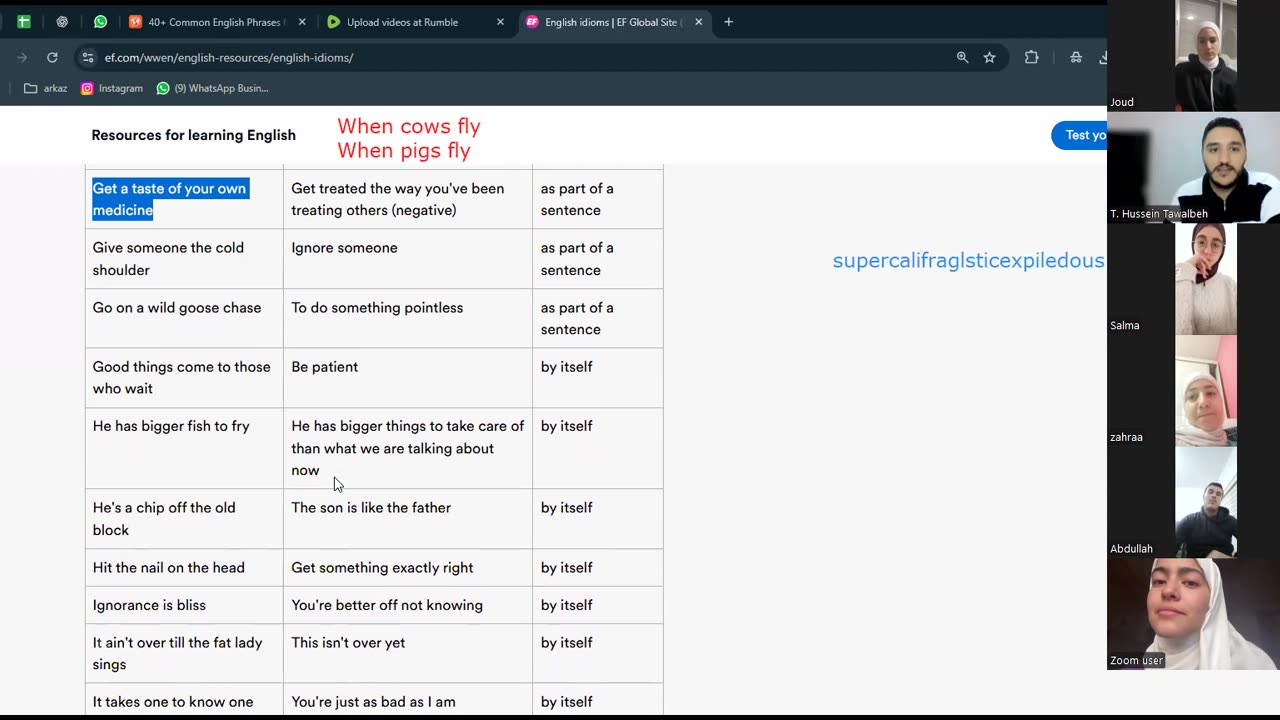
Task: Click the Test your English button
Action: (x=1079, y=135)
